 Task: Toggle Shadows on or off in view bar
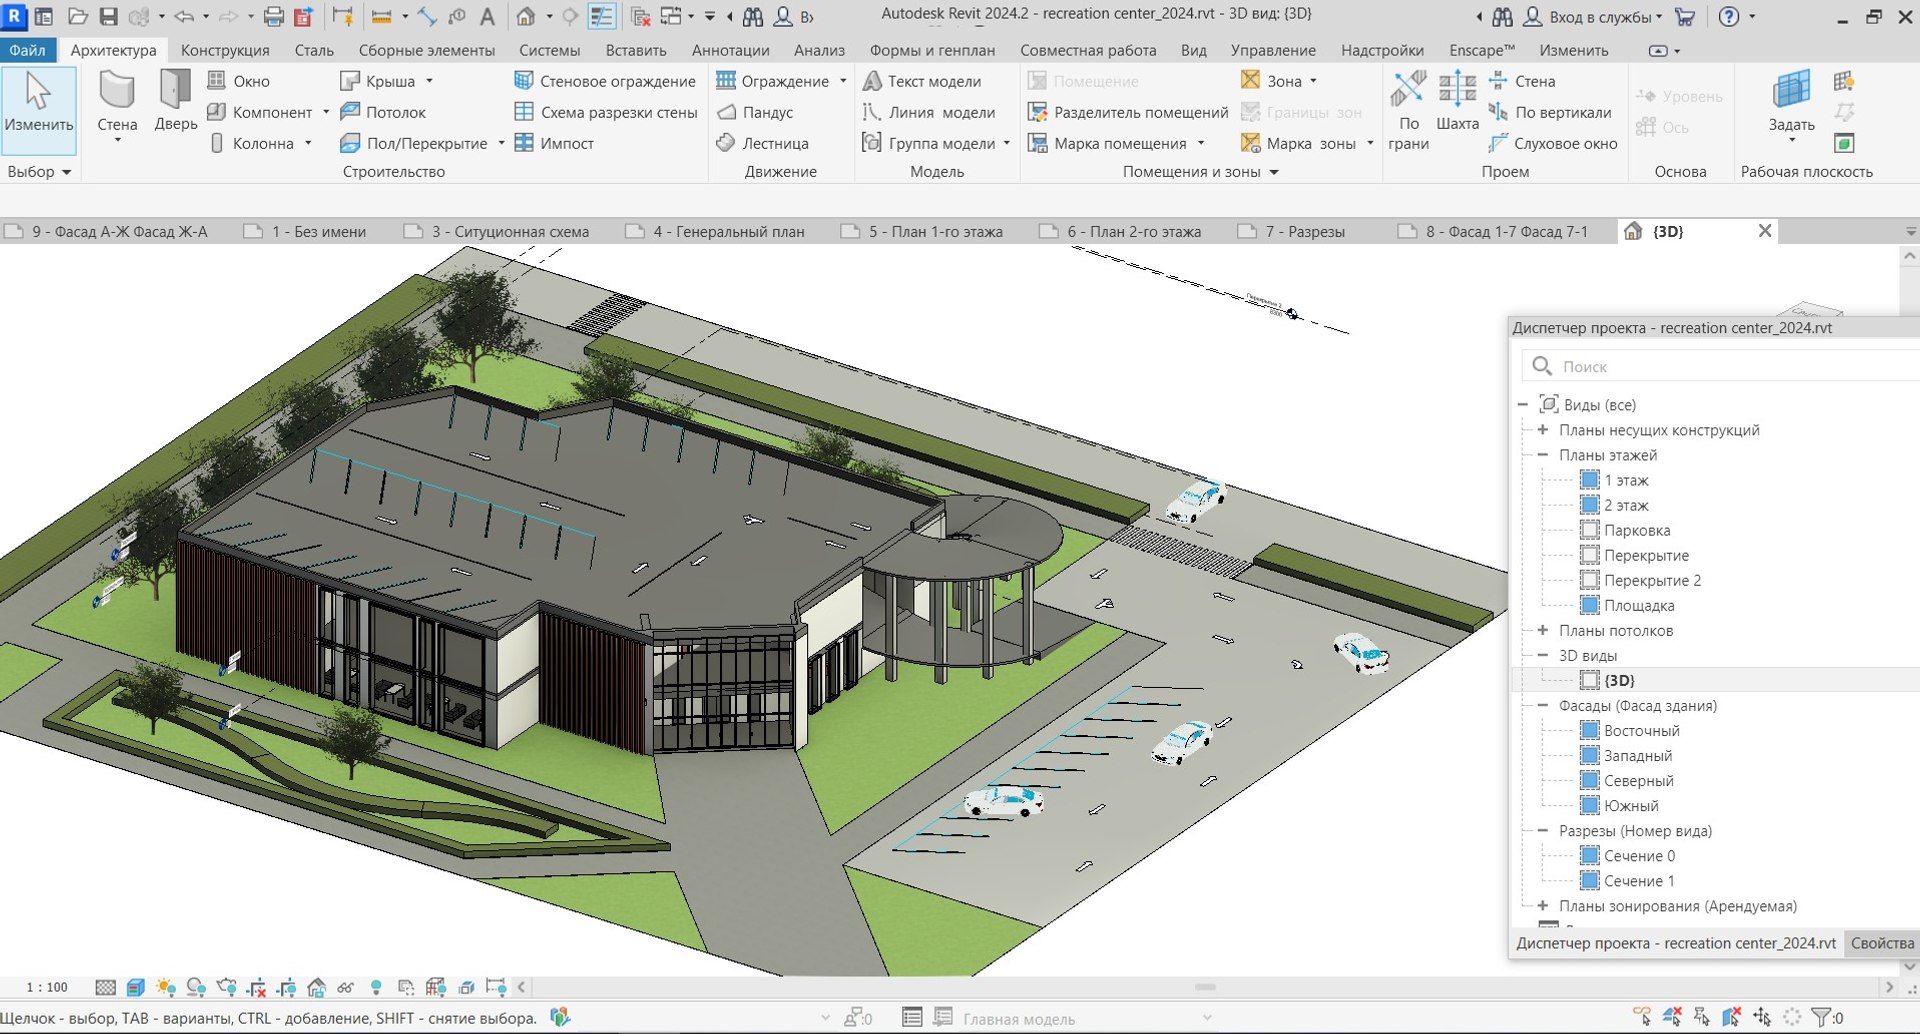[x=196, y=988]
